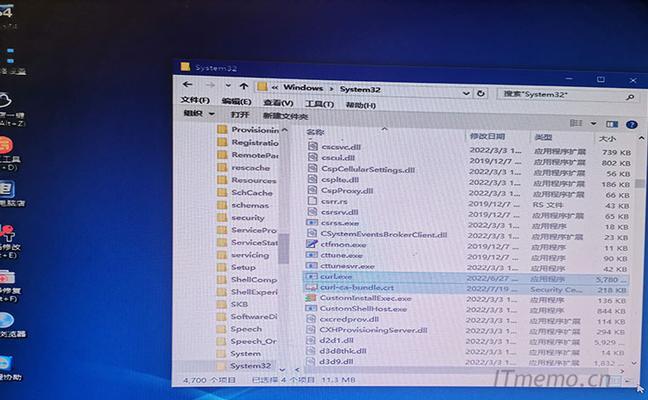Screen dimensions: 648x400
Task: Open the 查看(V) menu
Action: coord(278,103)
